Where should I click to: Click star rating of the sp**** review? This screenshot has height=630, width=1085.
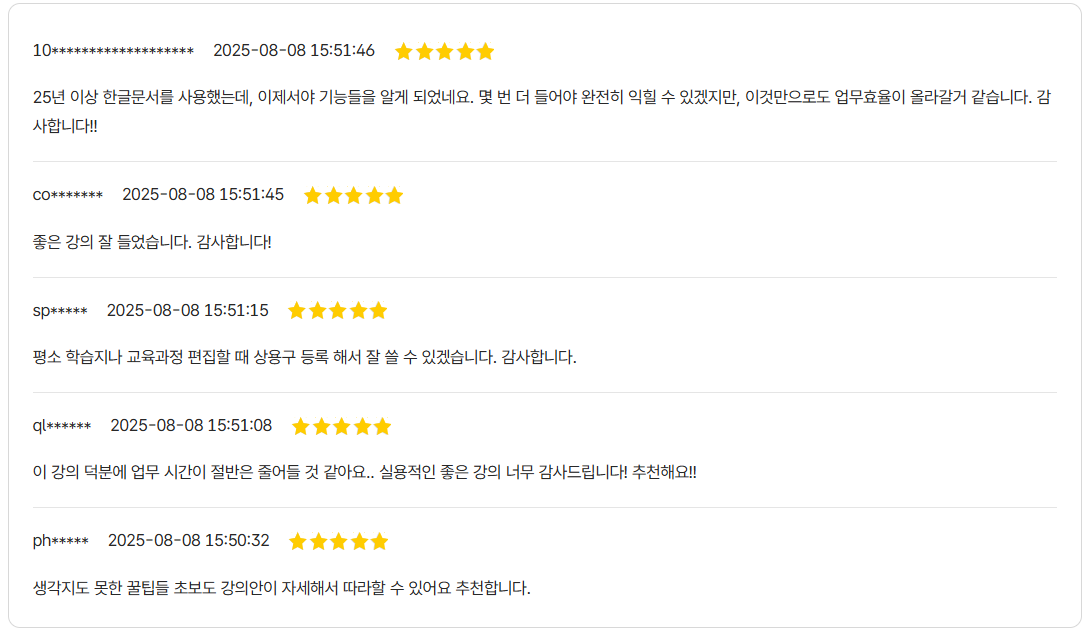tap(338, 310)
